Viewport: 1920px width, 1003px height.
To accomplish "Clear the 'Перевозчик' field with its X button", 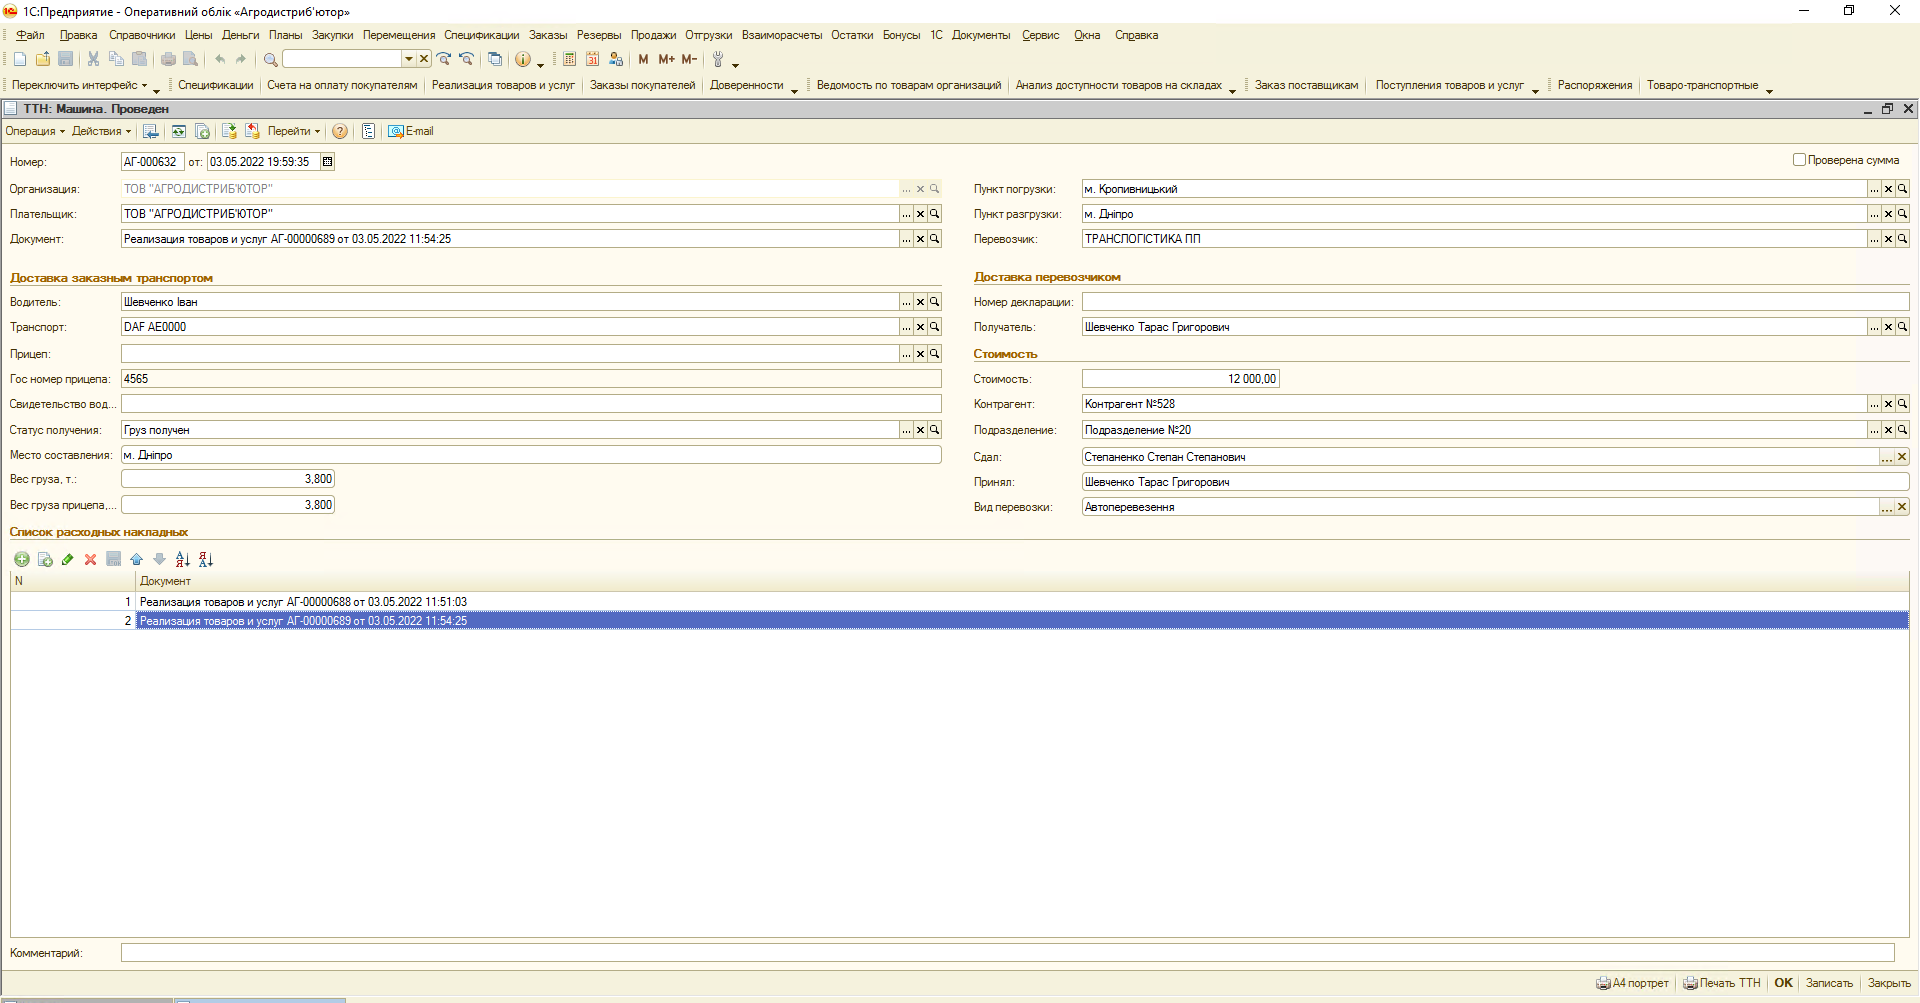I will [1888, 239].
